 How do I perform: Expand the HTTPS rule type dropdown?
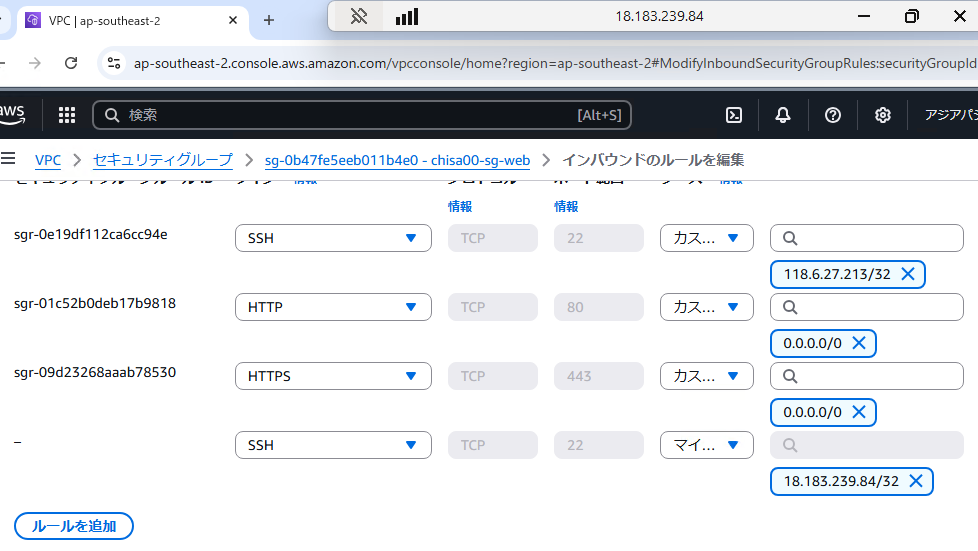333,376
